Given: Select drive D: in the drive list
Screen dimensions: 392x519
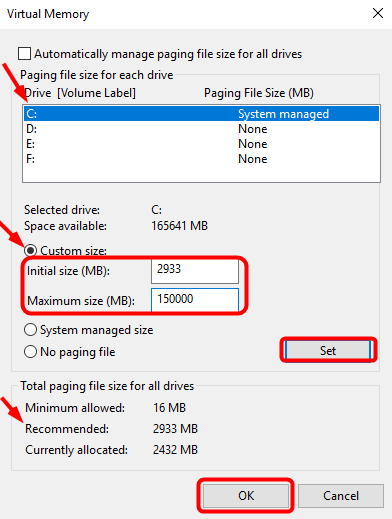Looking at the screenshot, I should (x=201, y=129).
